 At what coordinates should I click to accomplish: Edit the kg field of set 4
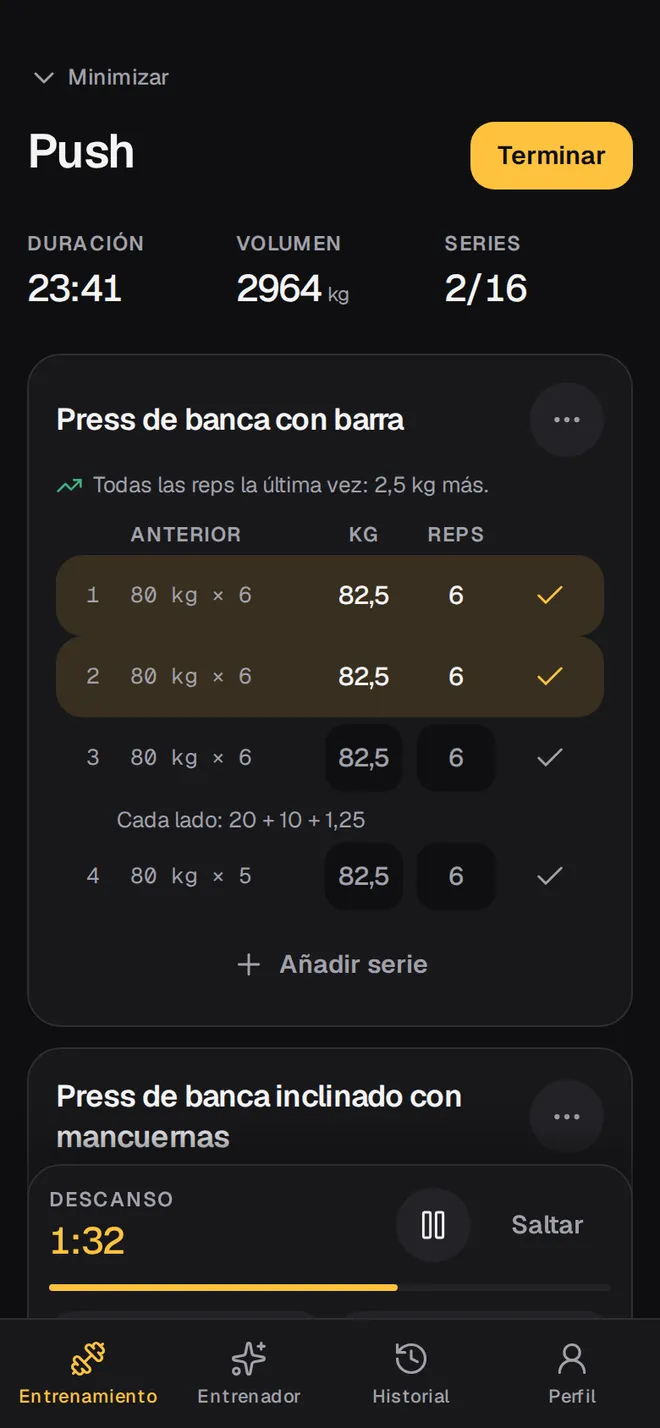364,877
